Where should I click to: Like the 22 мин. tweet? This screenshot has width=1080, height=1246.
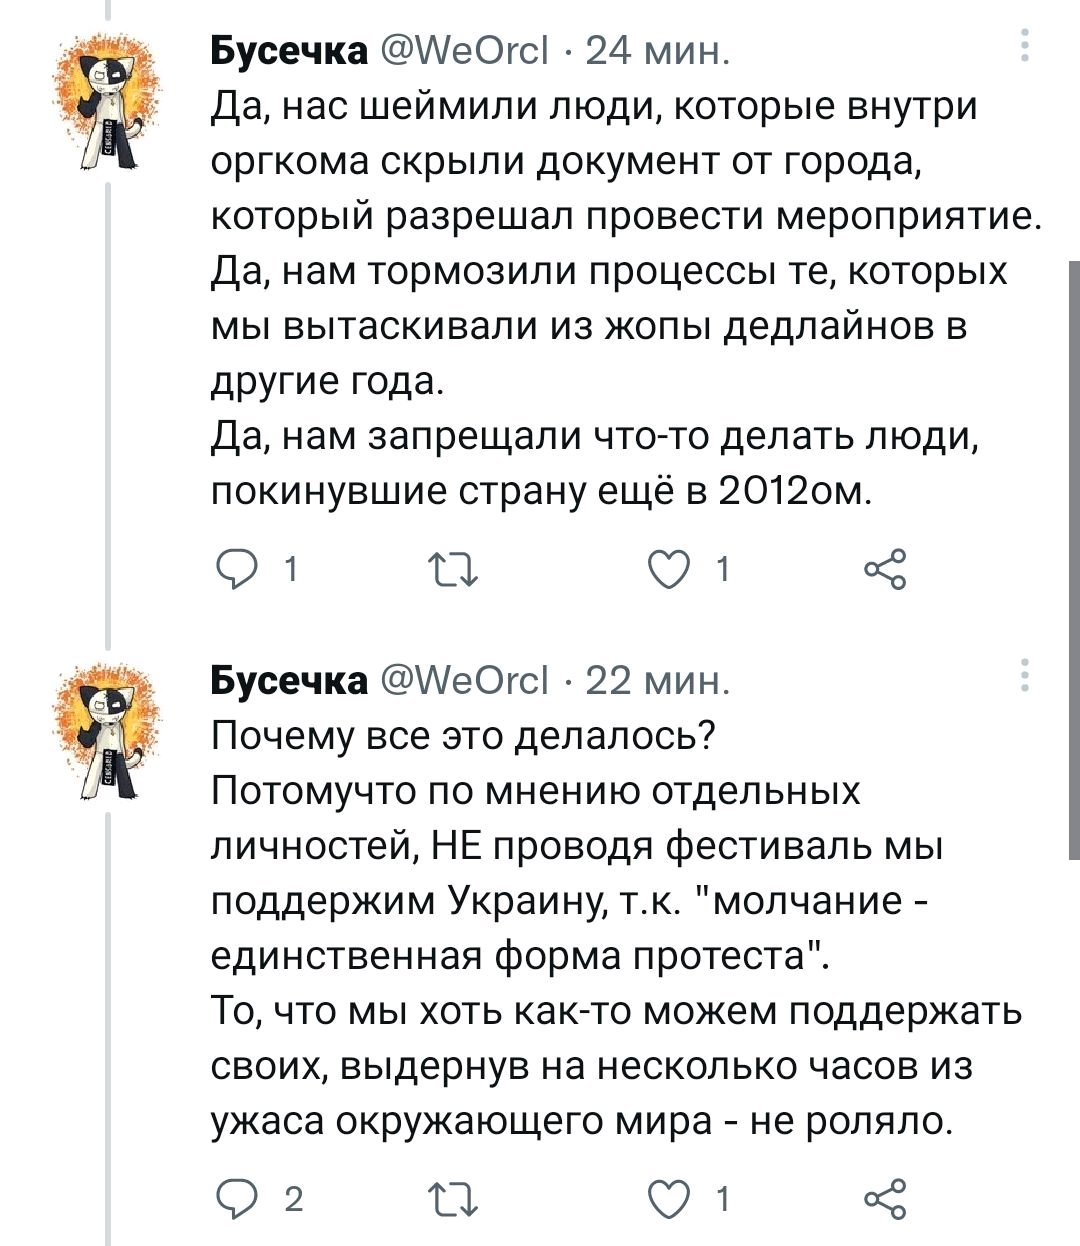pyautogui.click(x=666, y=1198)
